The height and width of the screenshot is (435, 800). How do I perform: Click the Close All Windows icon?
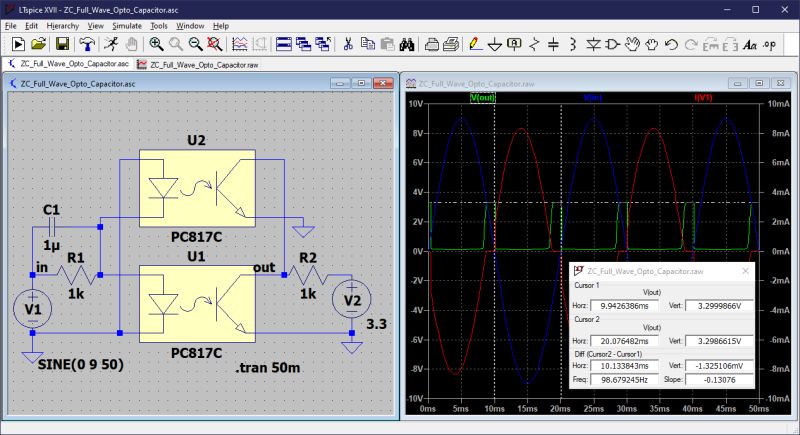322,44
